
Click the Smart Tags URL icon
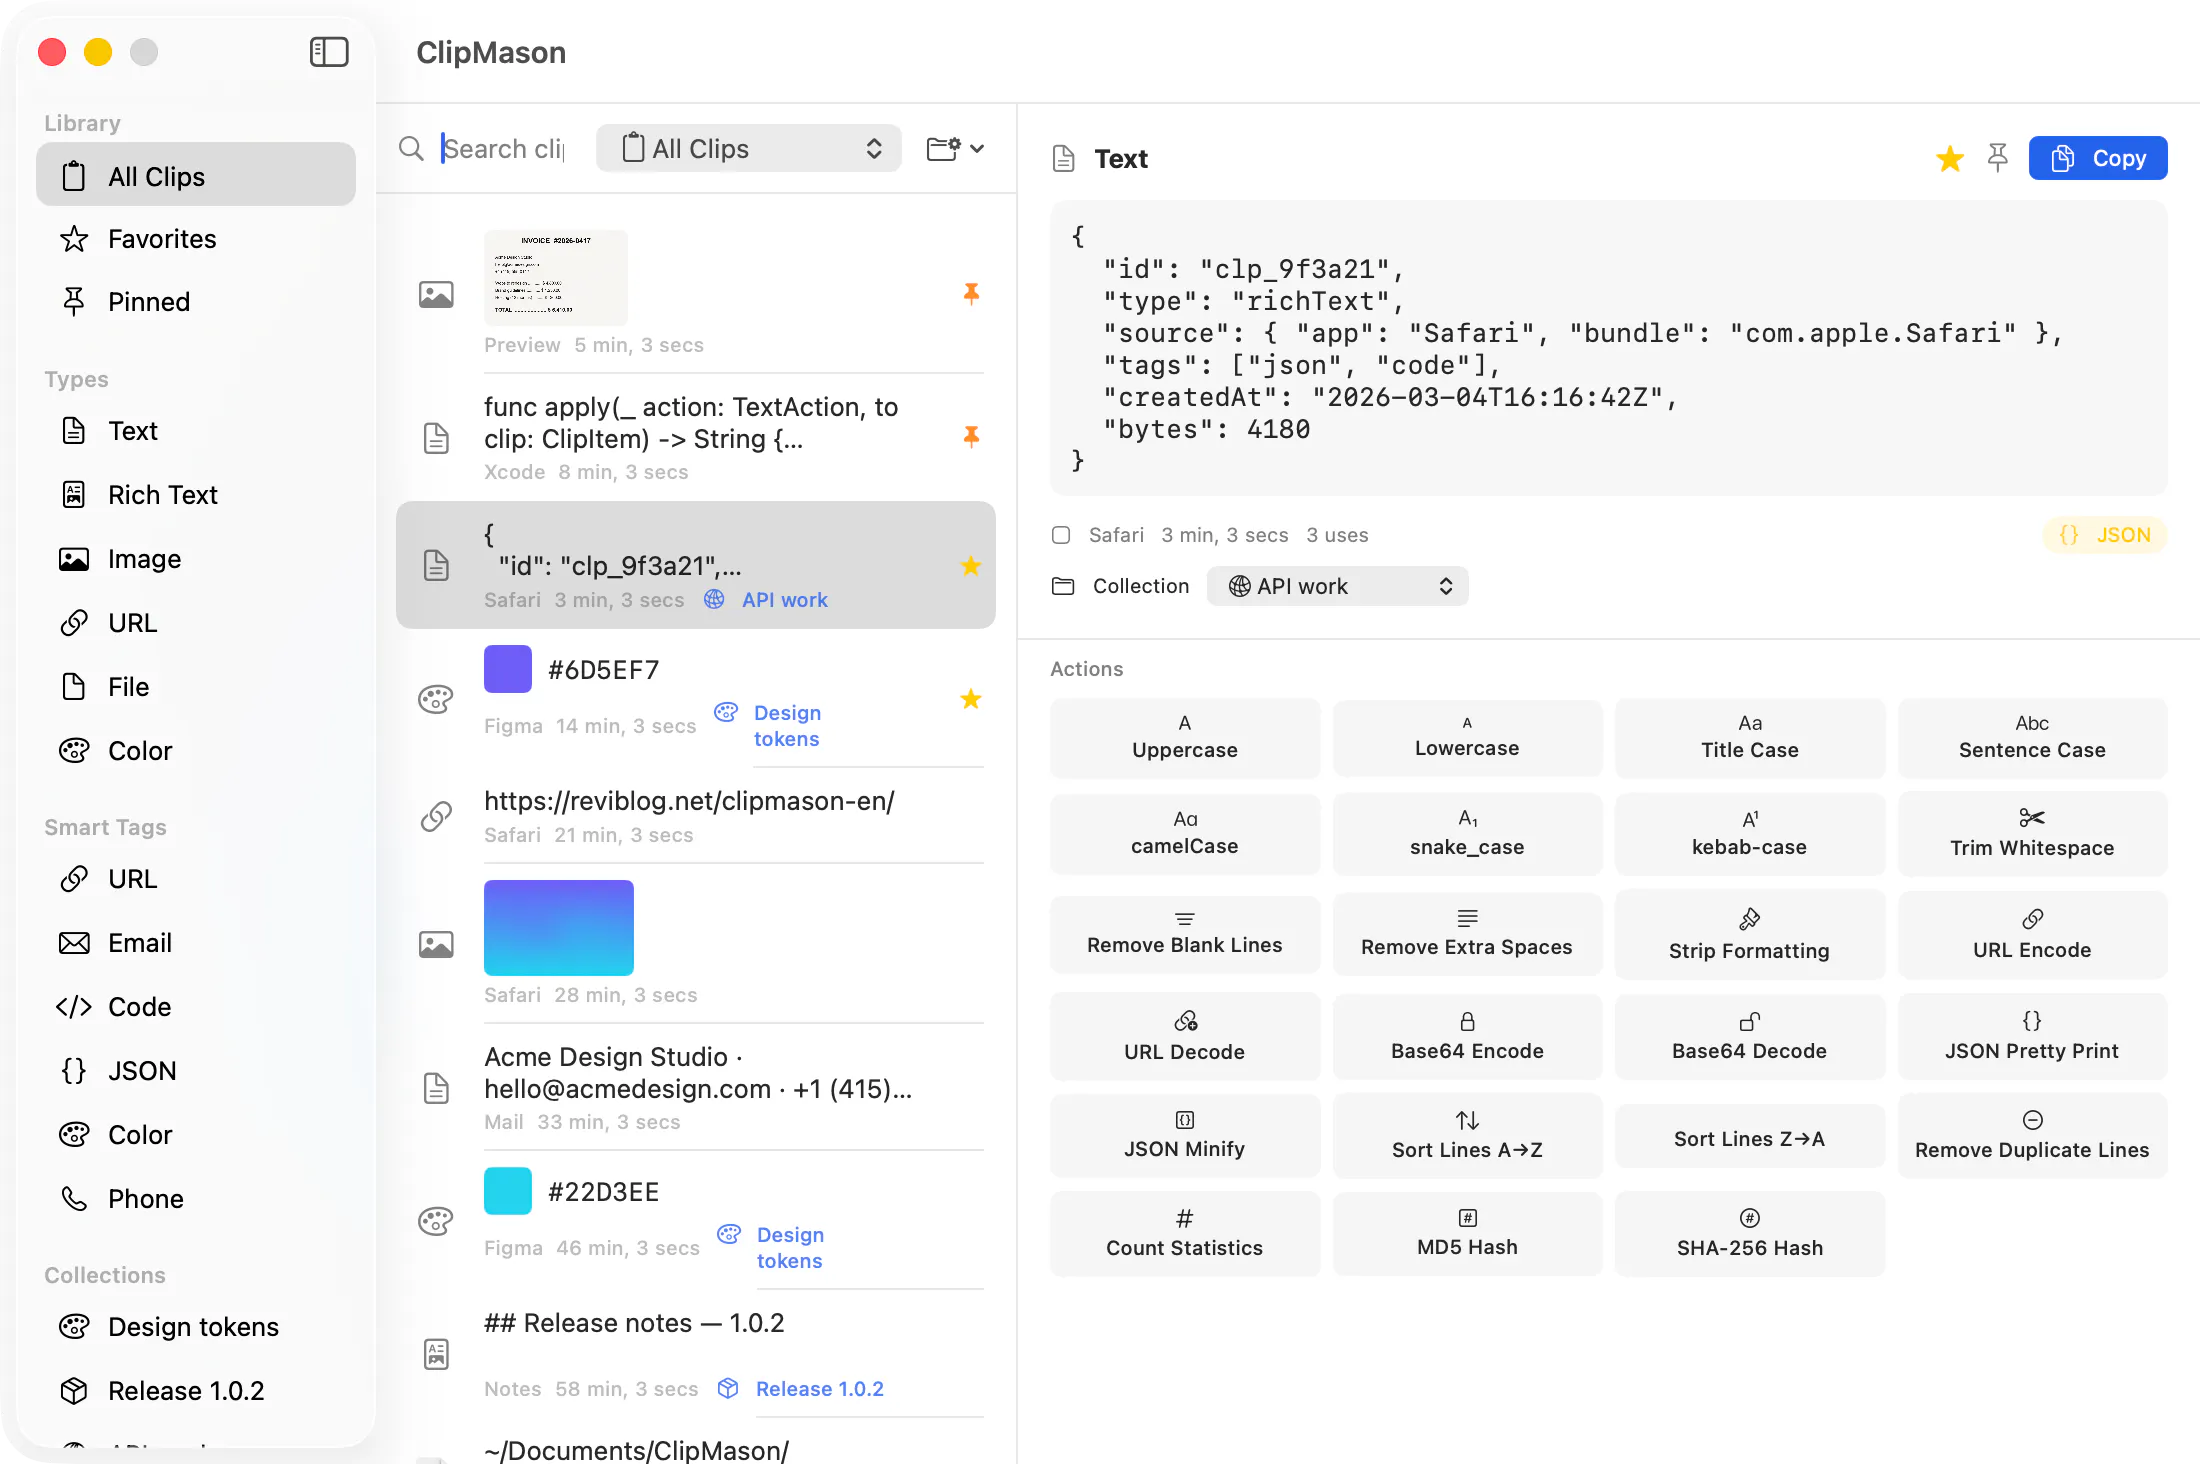(74, 879)
